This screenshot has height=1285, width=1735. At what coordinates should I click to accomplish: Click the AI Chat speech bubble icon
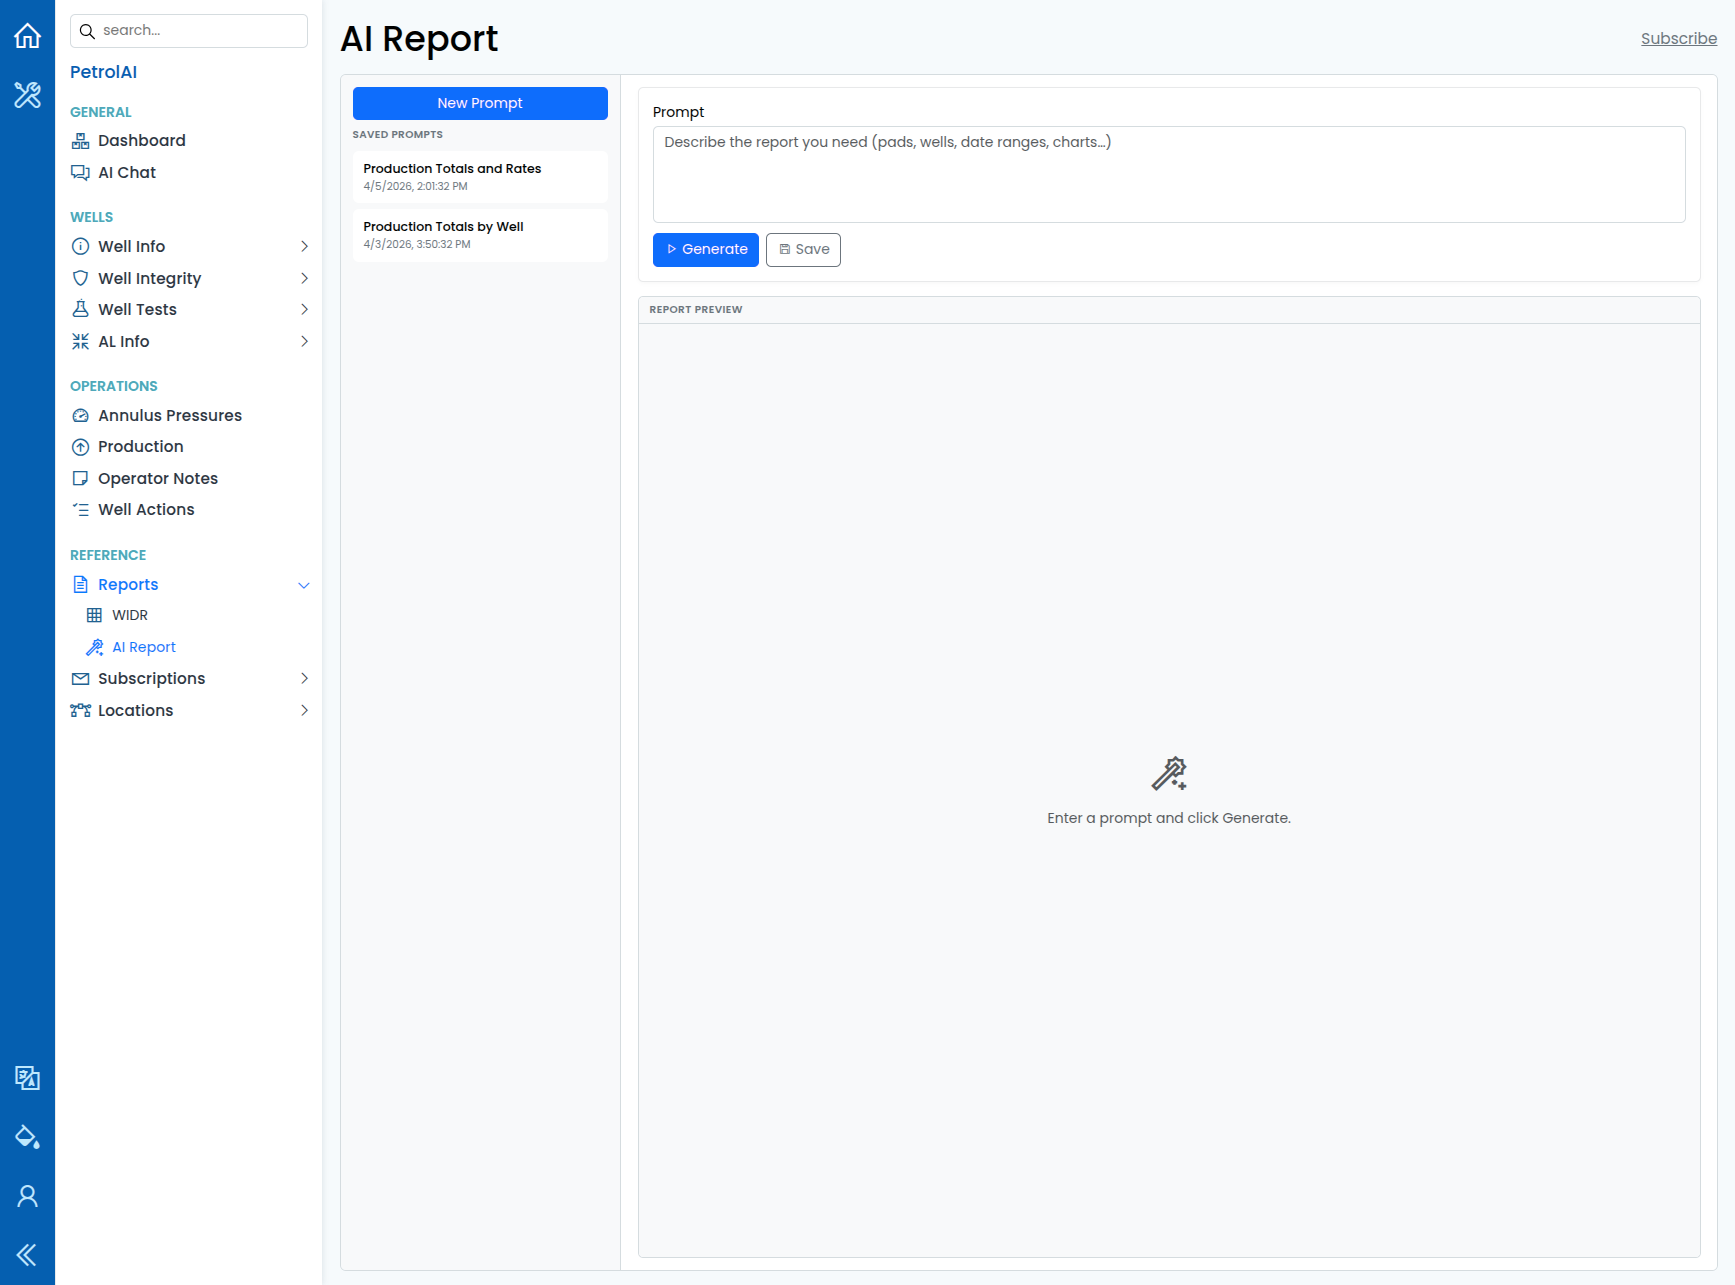81,173
